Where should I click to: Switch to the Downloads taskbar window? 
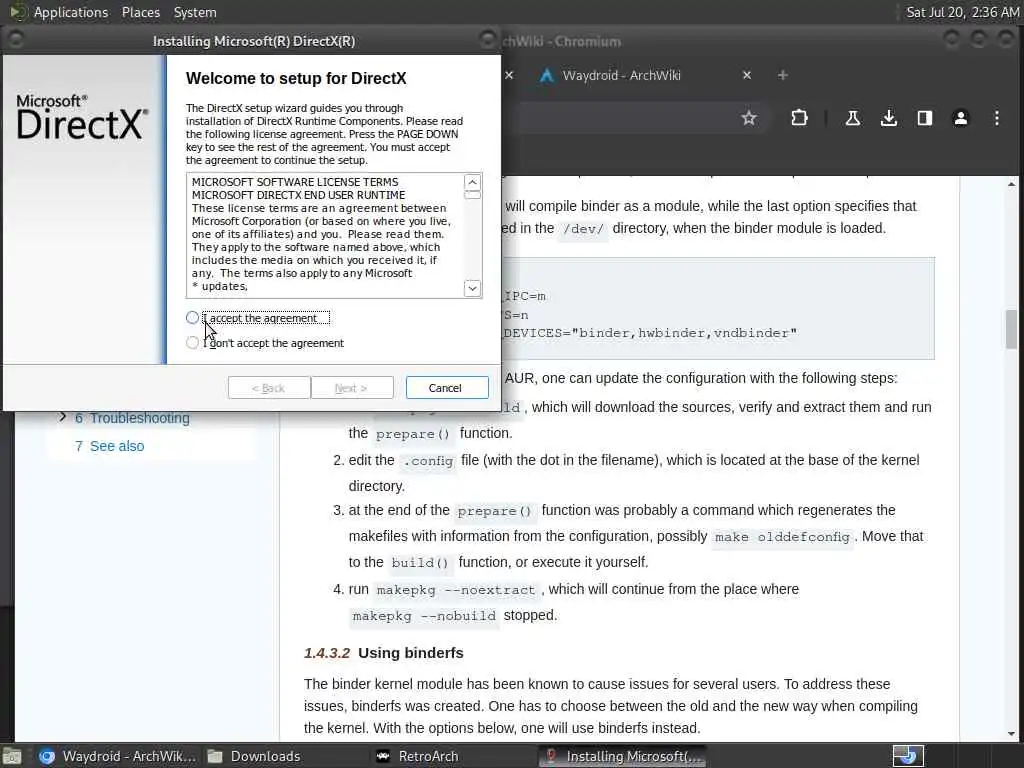click(x=255, y=756)
